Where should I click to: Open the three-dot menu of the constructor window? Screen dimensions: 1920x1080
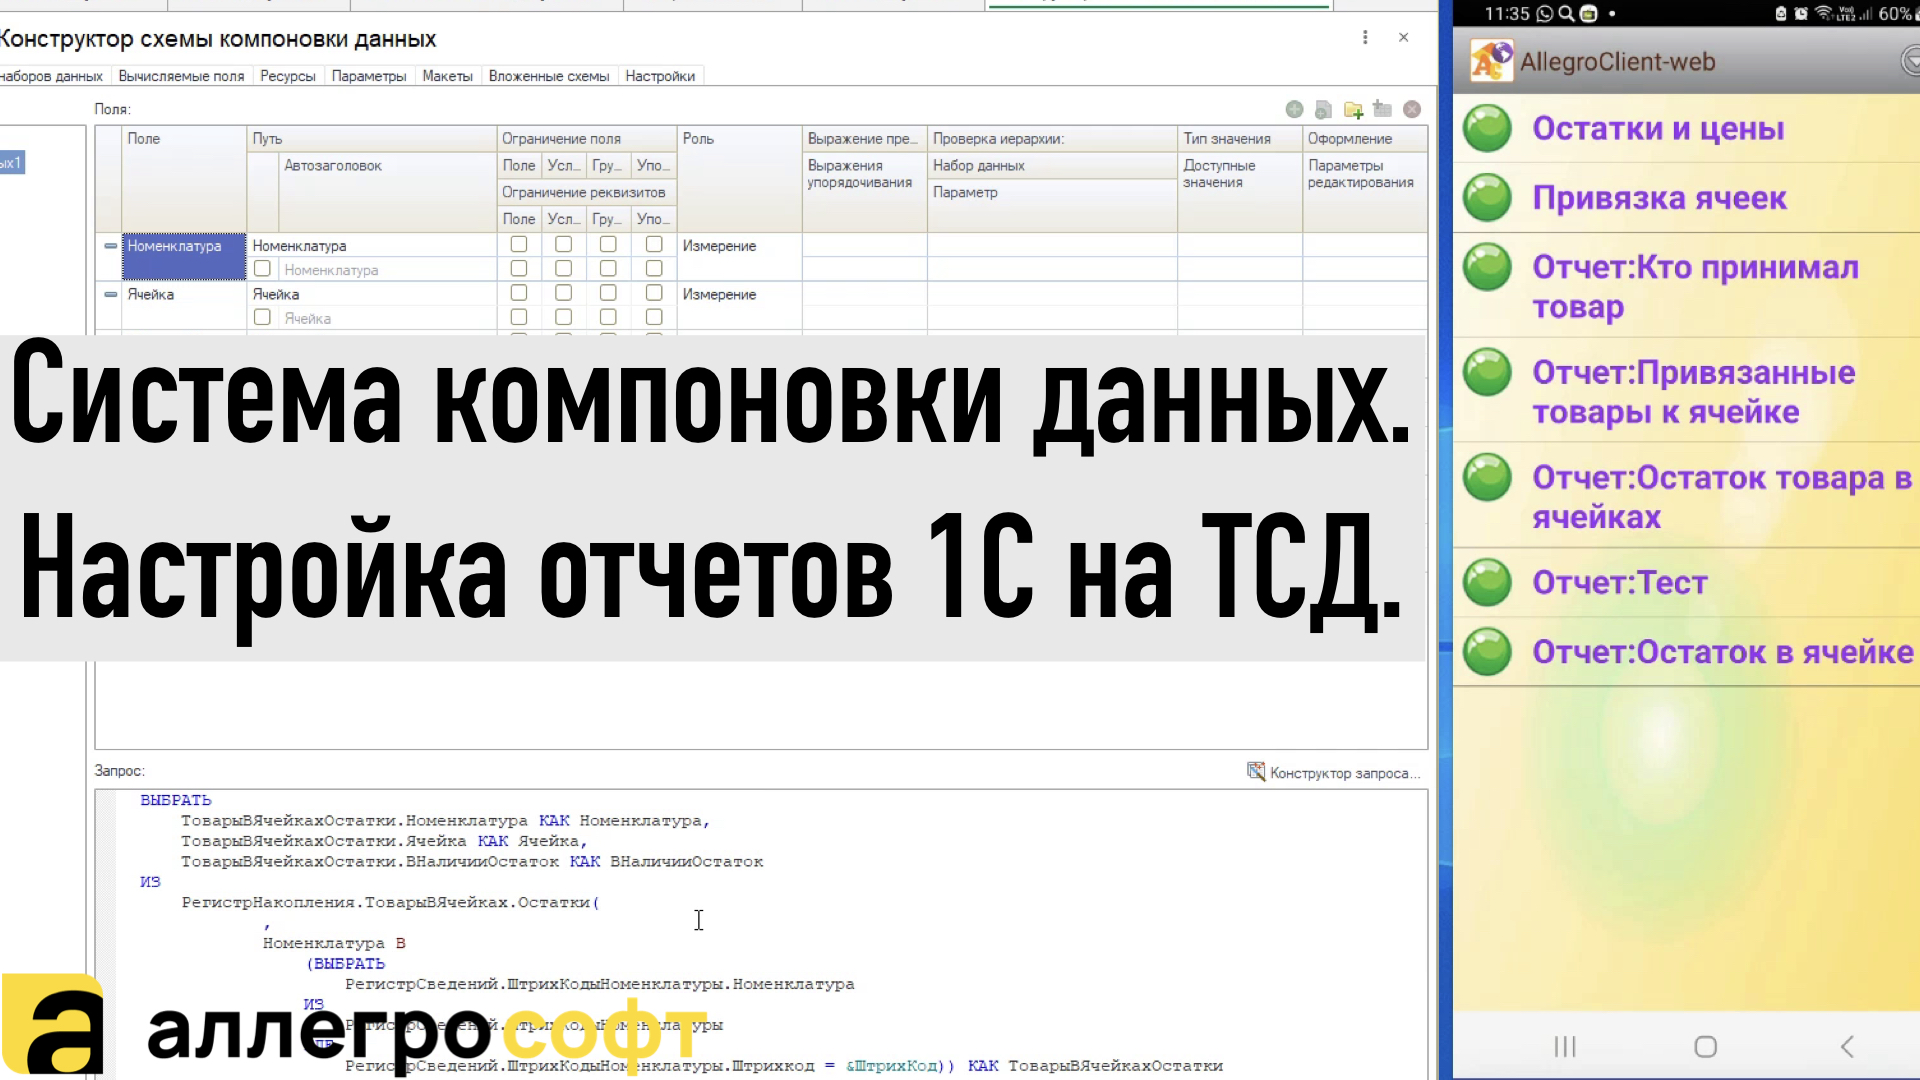1365,37
